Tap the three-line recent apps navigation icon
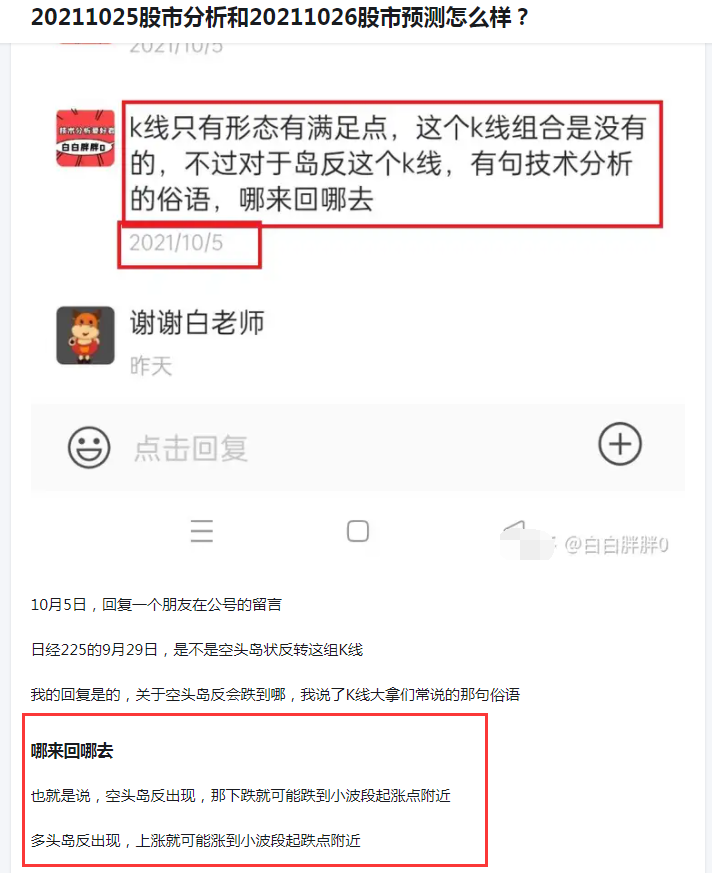Image resolution: width=712 pixels, height=873 pixels. 202,531
